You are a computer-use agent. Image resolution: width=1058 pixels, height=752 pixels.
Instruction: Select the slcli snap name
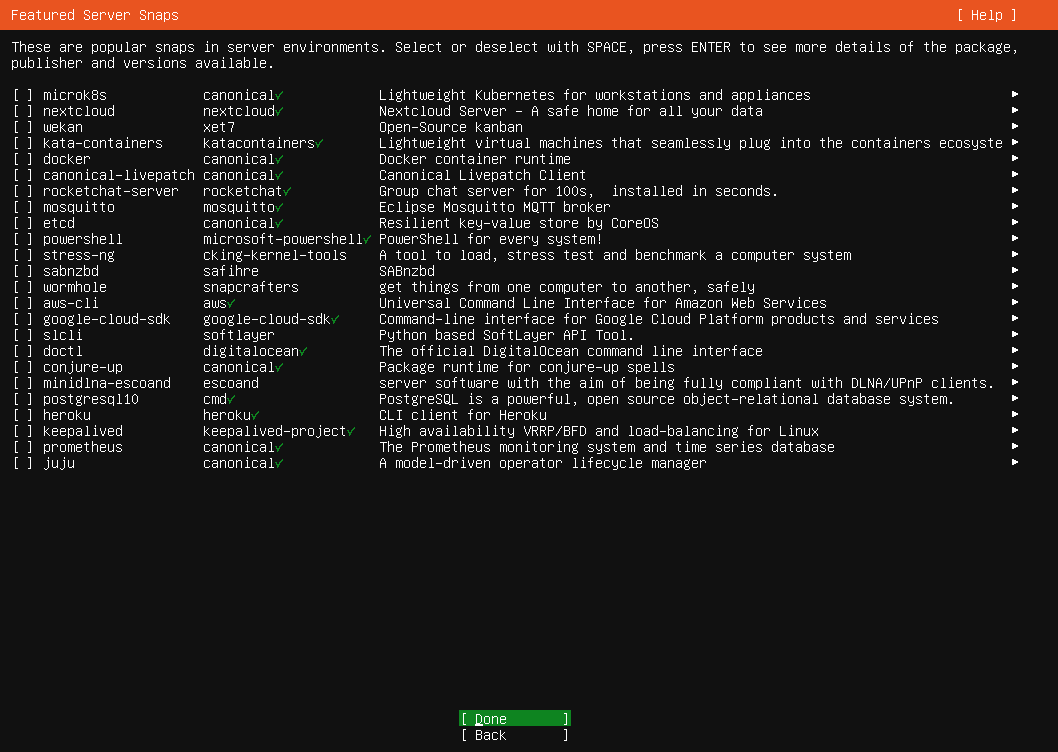[x=63, y=335]
